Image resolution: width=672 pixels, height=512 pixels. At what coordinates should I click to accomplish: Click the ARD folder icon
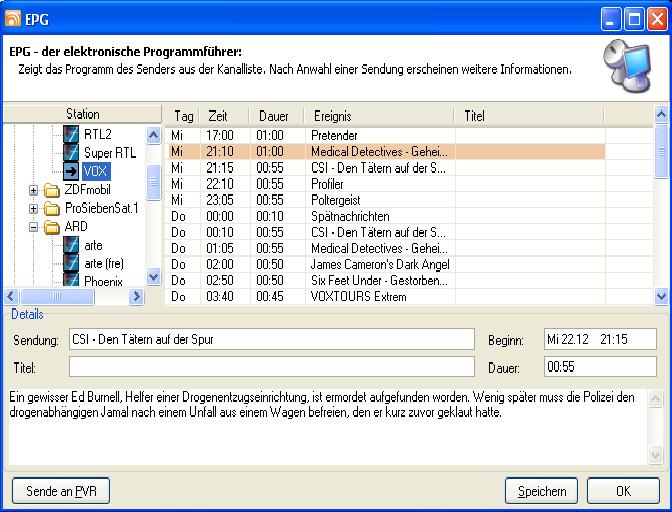(52, 227)
